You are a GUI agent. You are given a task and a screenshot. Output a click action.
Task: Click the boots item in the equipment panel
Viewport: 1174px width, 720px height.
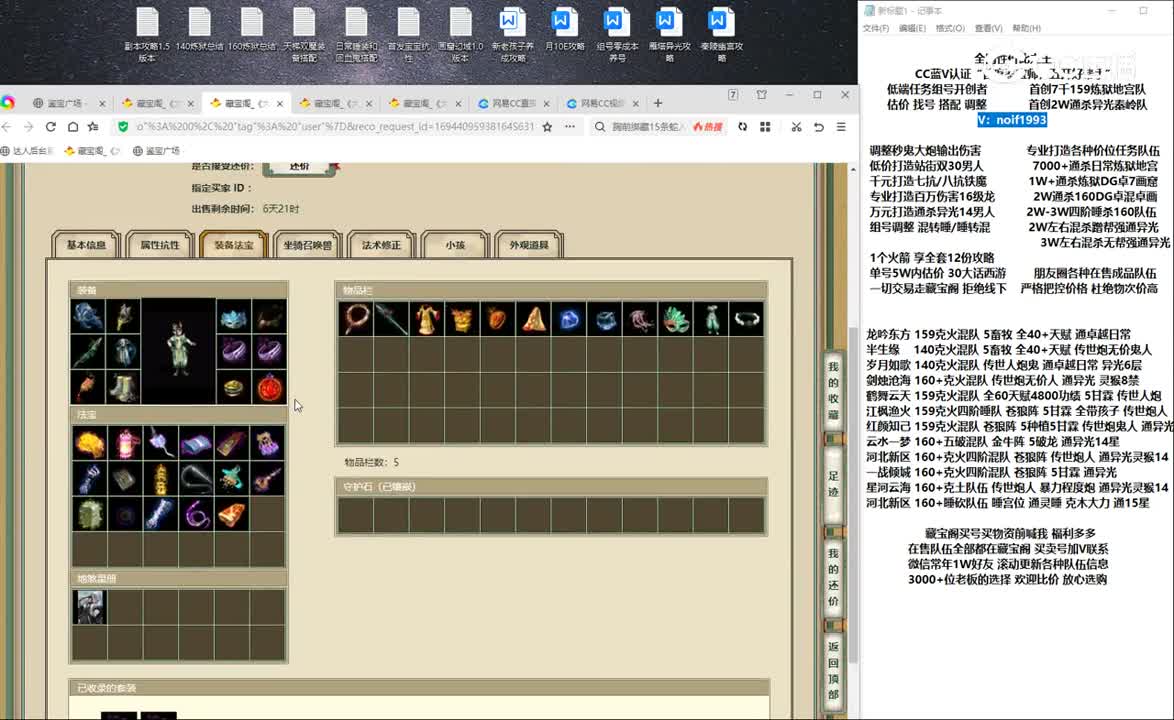pyautogui.click(x=124, y=388)
